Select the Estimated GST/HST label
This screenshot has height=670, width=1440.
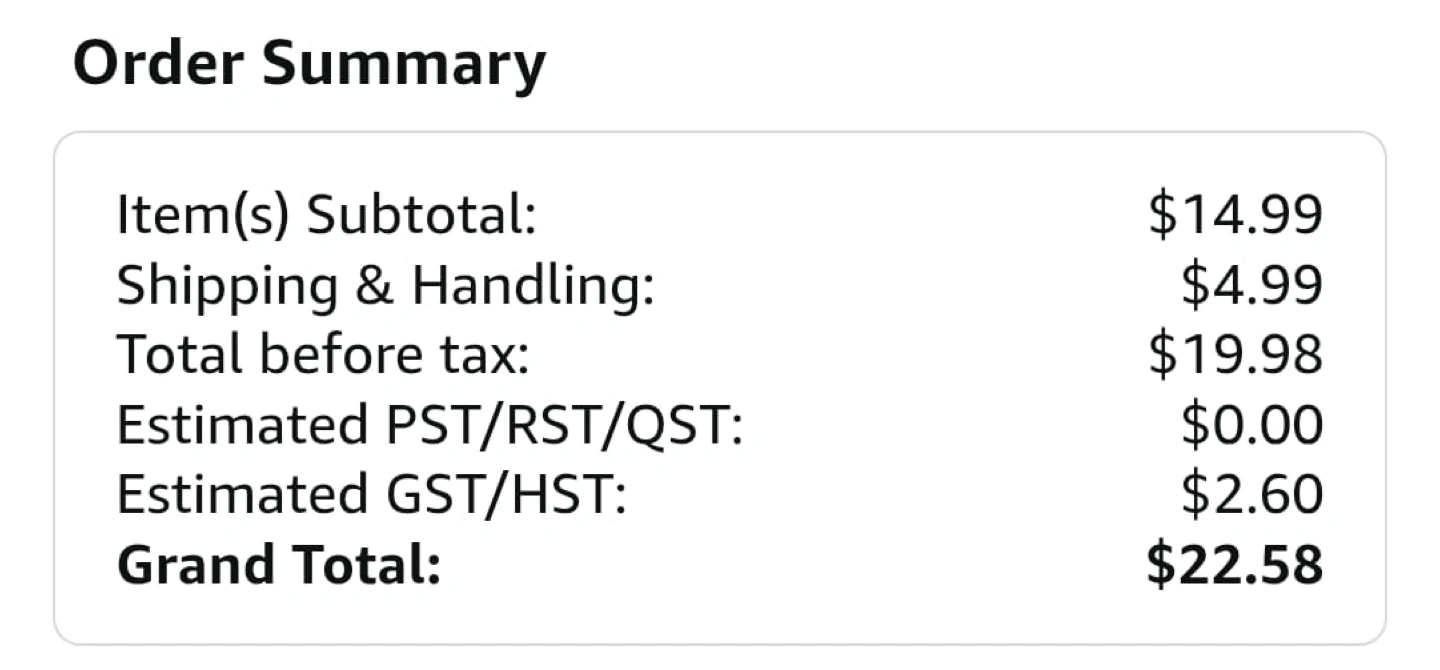click(372, 495)
